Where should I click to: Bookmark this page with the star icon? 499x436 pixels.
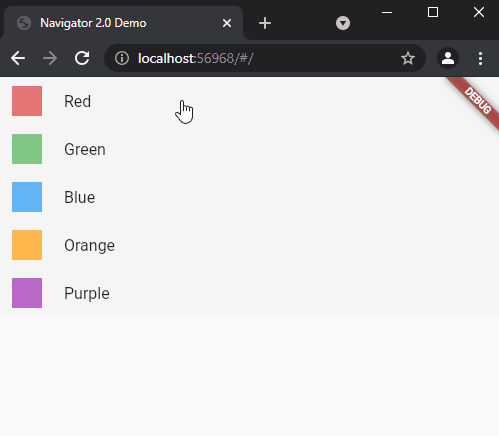(408, 58)
